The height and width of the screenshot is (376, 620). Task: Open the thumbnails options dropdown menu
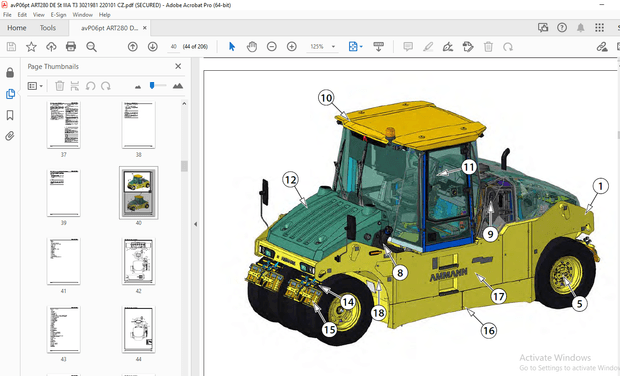tap(35, 86)
